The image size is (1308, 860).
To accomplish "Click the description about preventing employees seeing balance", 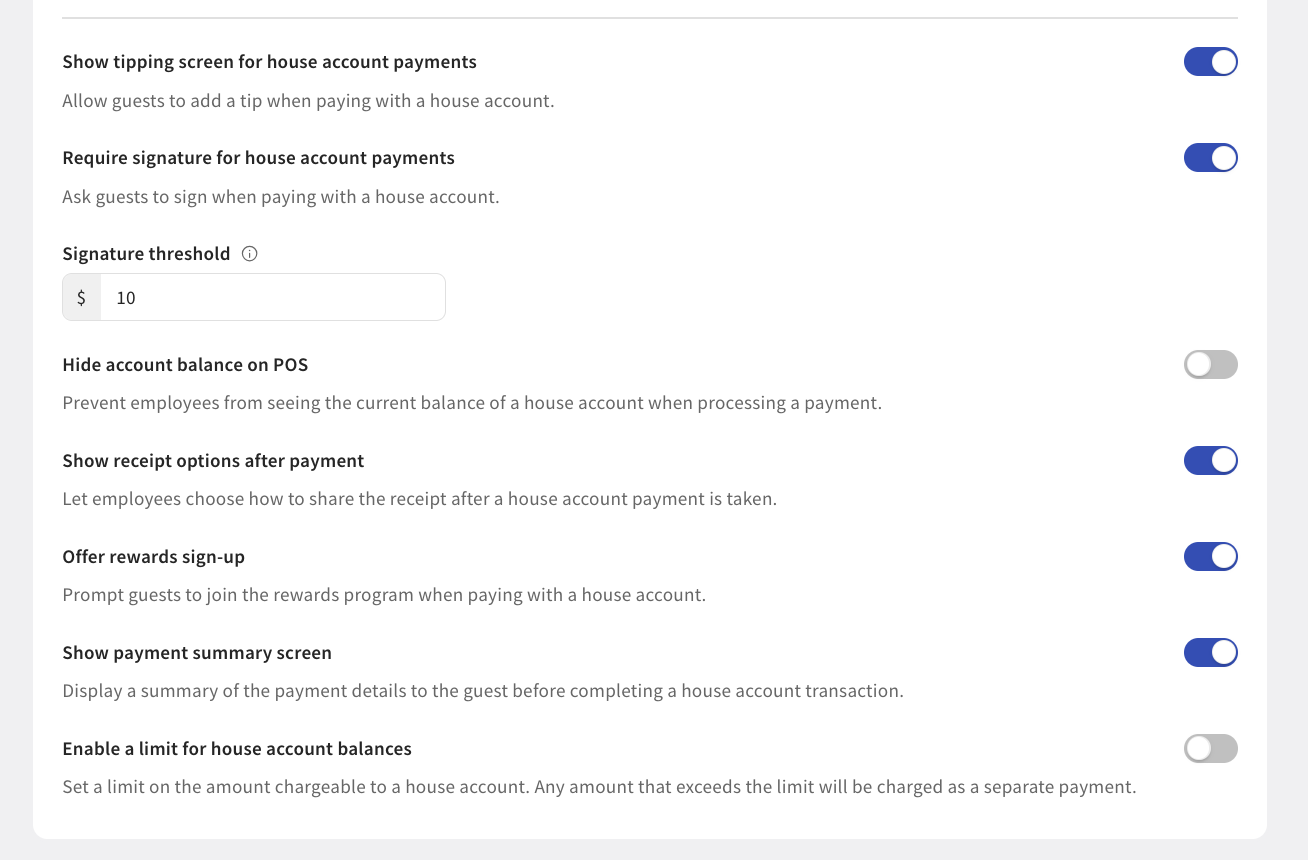I will click(x=472, y=403).
